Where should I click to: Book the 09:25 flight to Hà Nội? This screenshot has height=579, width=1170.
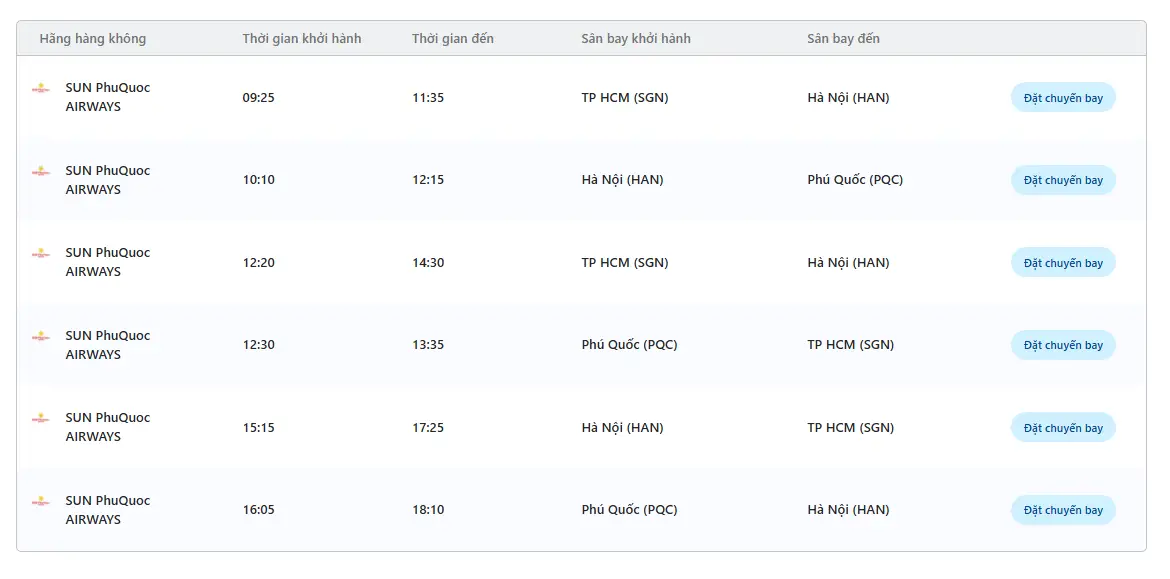coord(1063,98)
